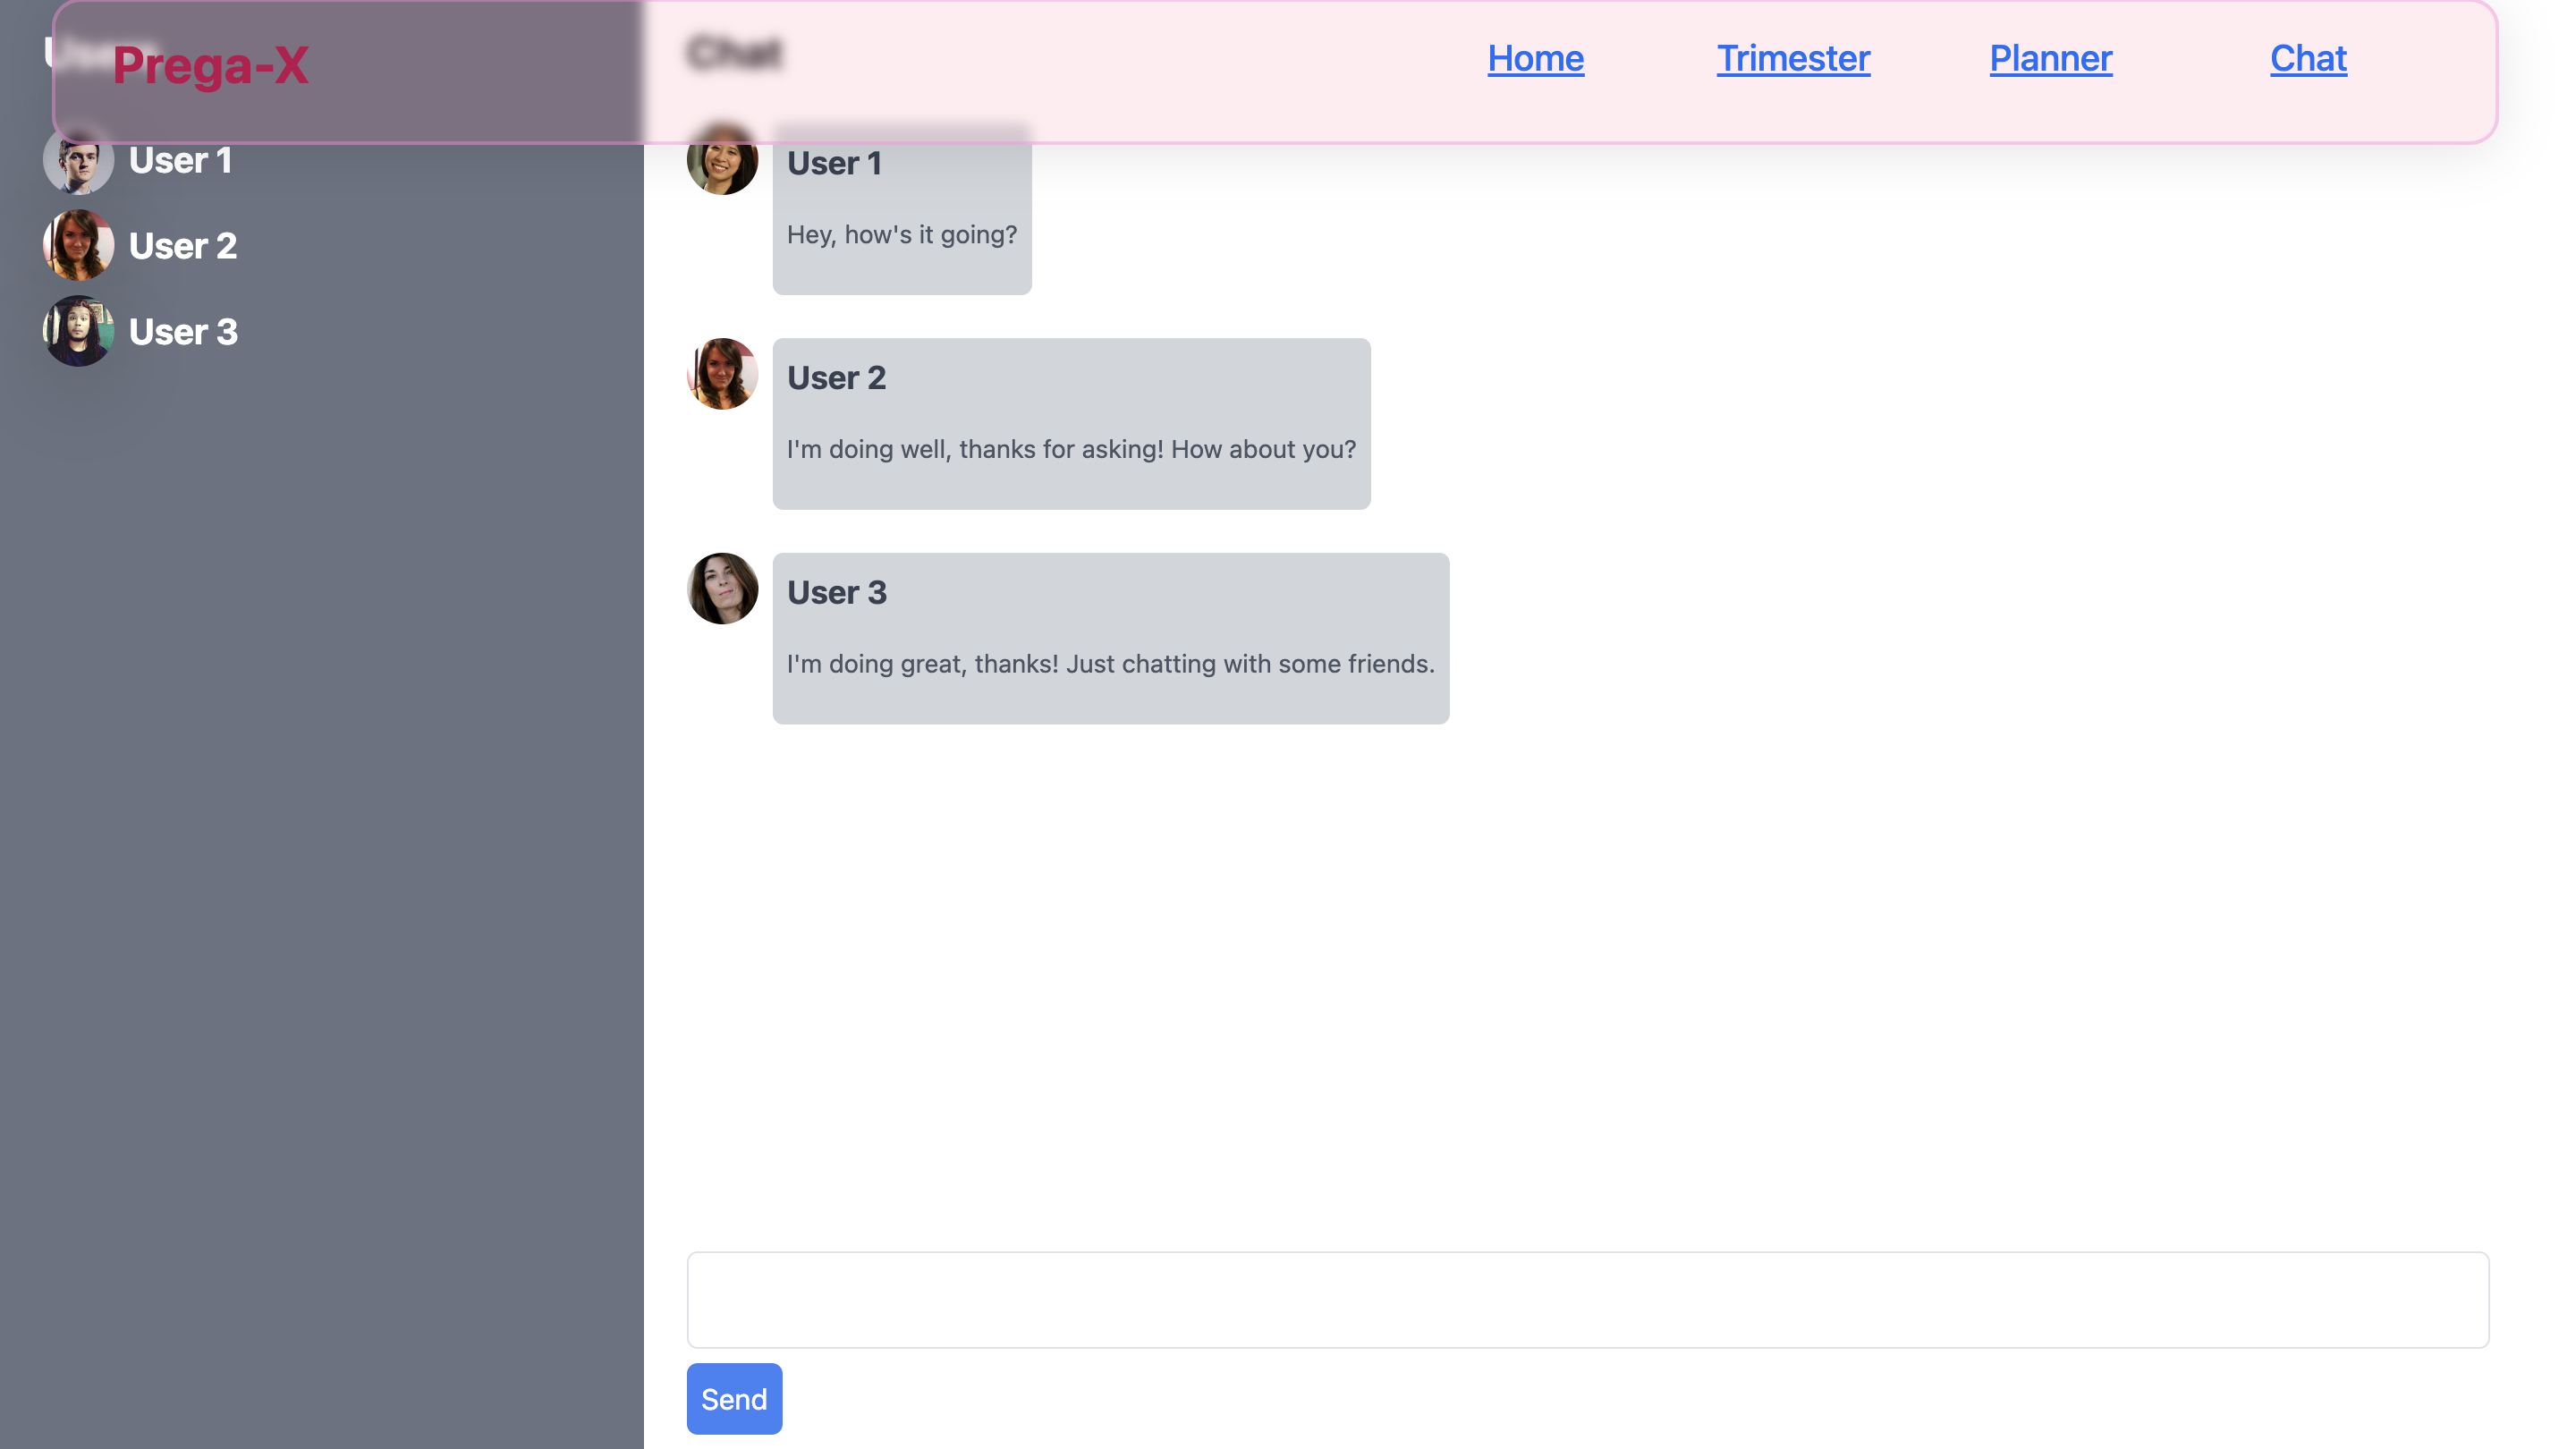
Task: Click User 1's avatar in chat message
Action: click(722, 168)
